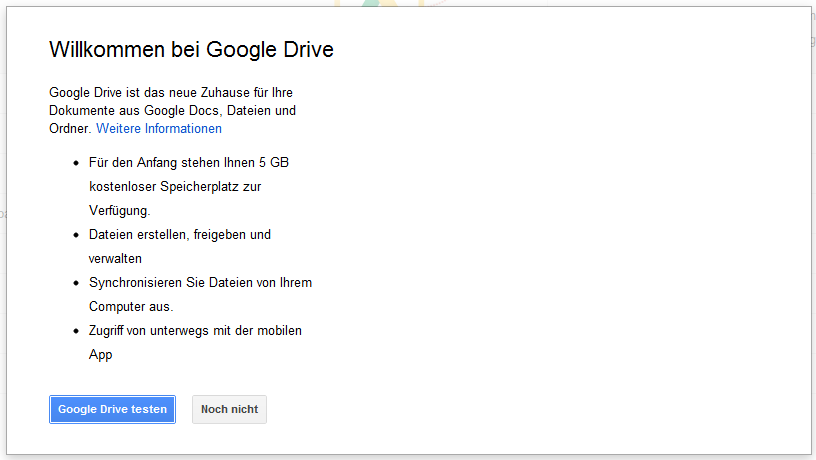Click the Dokumente aus Google Docs line

click(172, 110)
